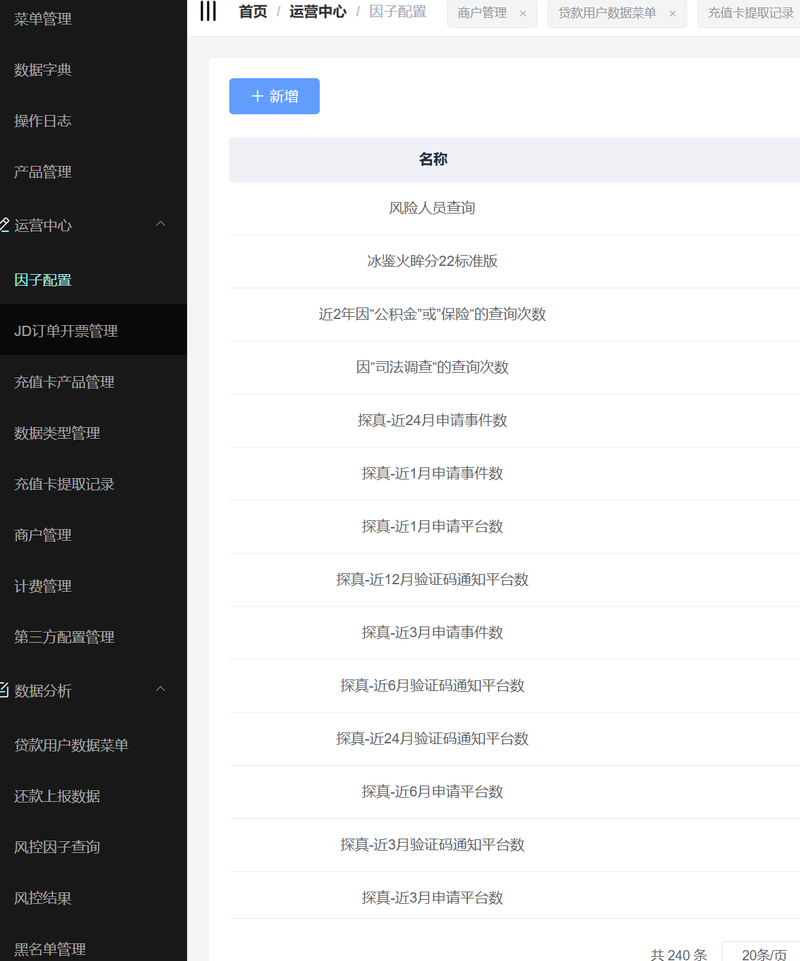
Task: Select the 探真-近3月申请事件数 row
Action: (x=514, y=632)
